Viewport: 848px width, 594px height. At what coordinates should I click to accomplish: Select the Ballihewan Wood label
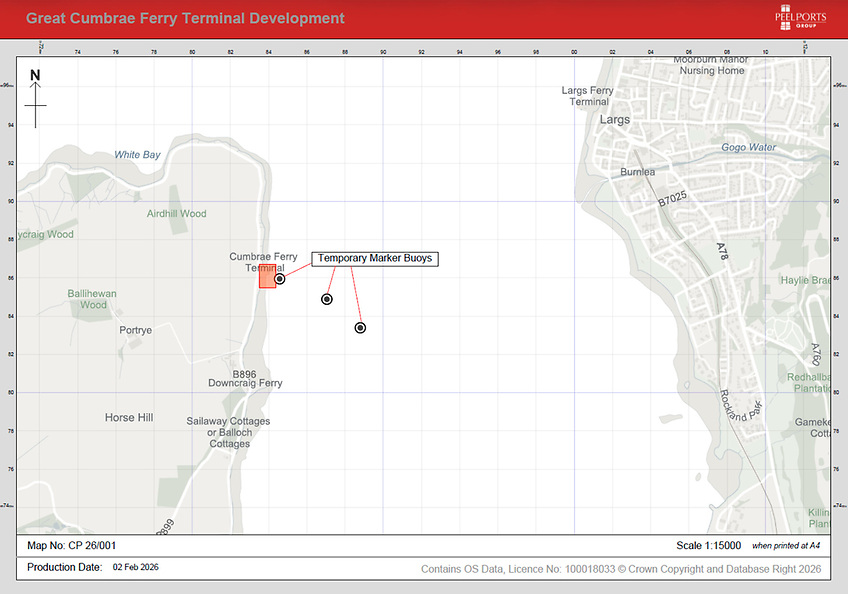pos(93,299)
